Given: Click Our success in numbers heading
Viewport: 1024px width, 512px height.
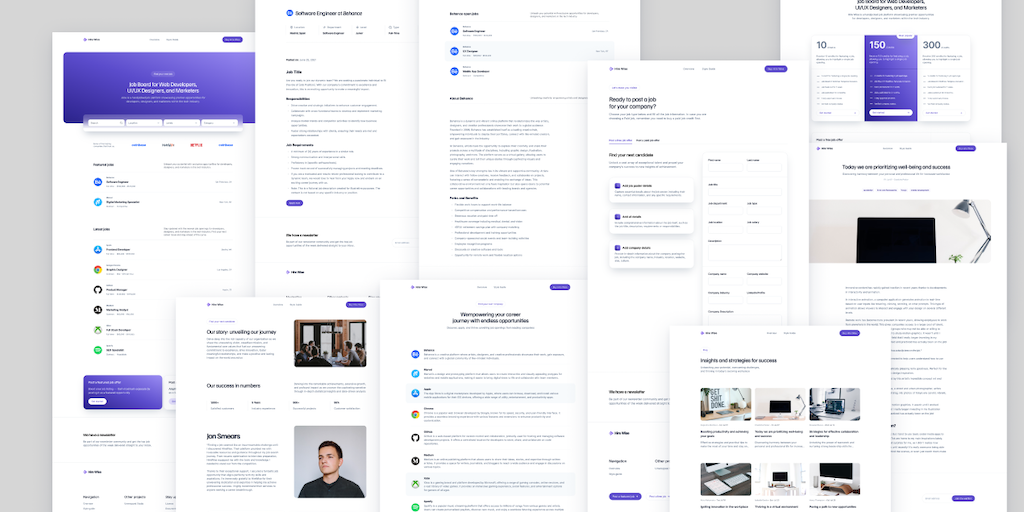Looking at the screenshot, I should tap(233, 385).
